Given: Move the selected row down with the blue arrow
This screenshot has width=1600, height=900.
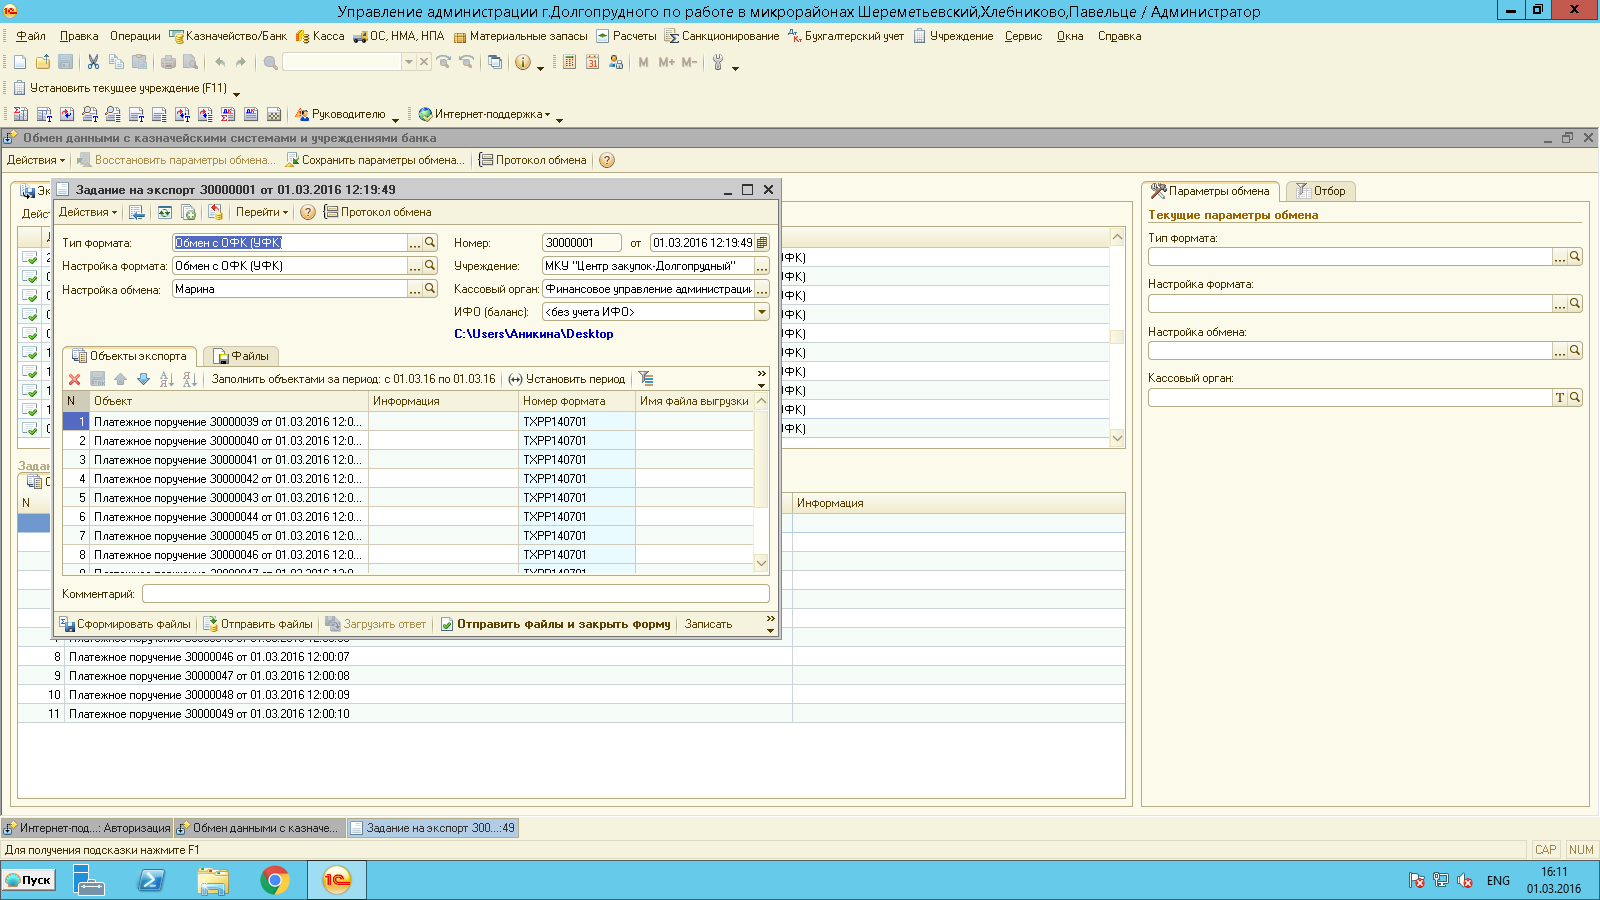Looking at the screenshot, I should tap(143, 379).
